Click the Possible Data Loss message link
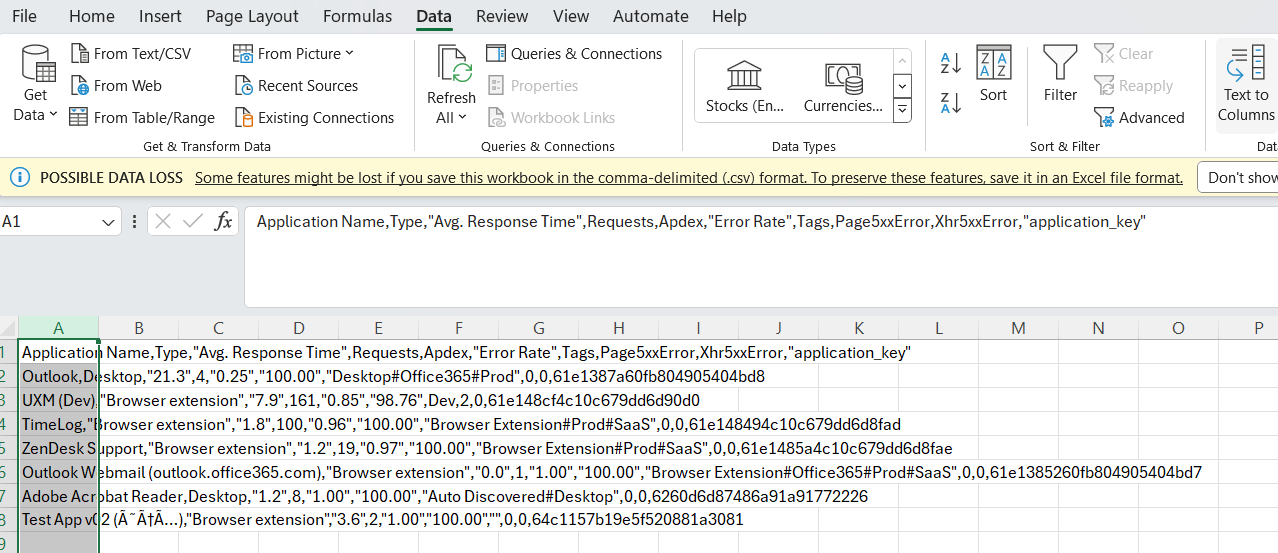Viewport: 1278px width, 553px height. point(688,178)
